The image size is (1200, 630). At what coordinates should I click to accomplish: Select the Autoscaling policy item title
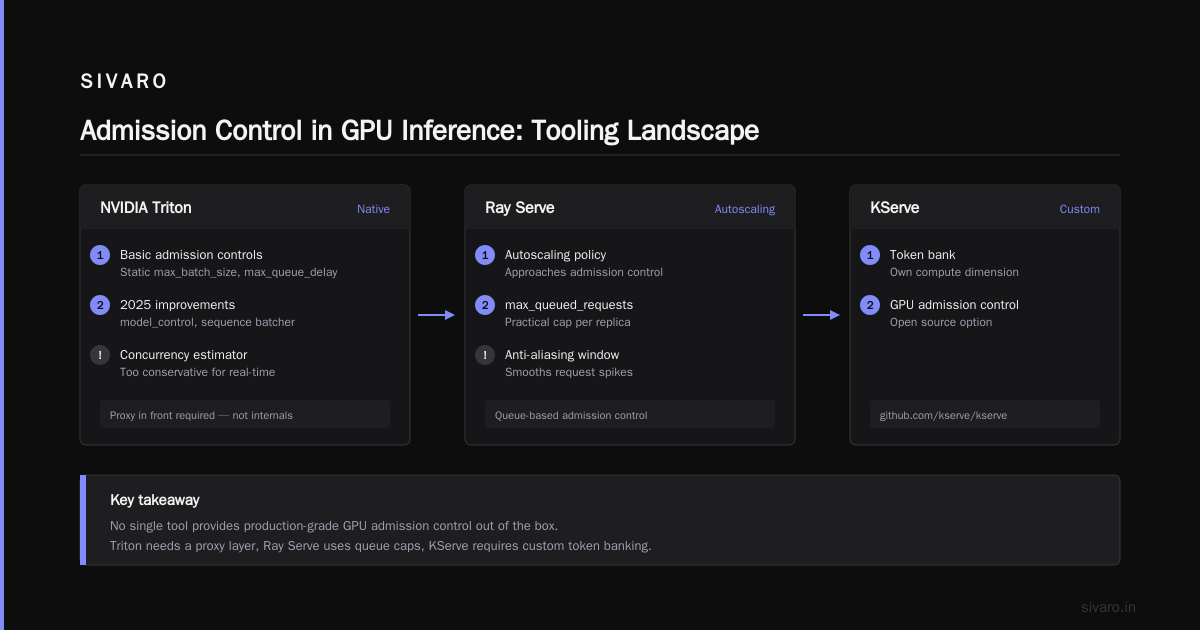(x=555, y=255)
